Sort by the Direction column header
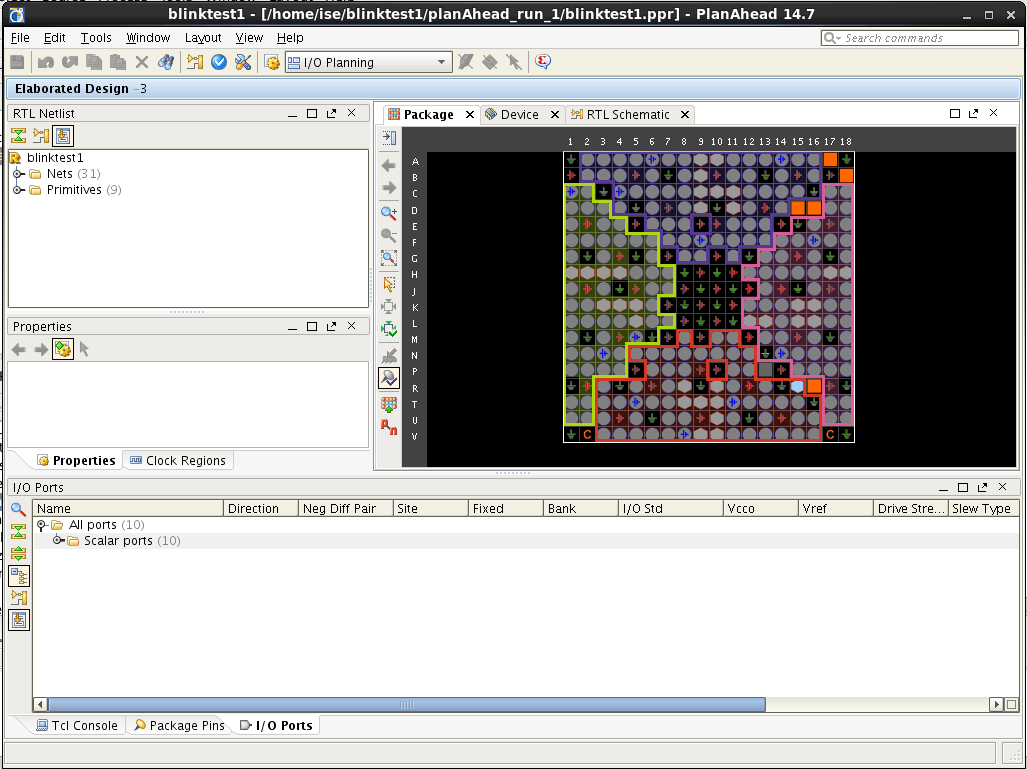 click(261, 508)
